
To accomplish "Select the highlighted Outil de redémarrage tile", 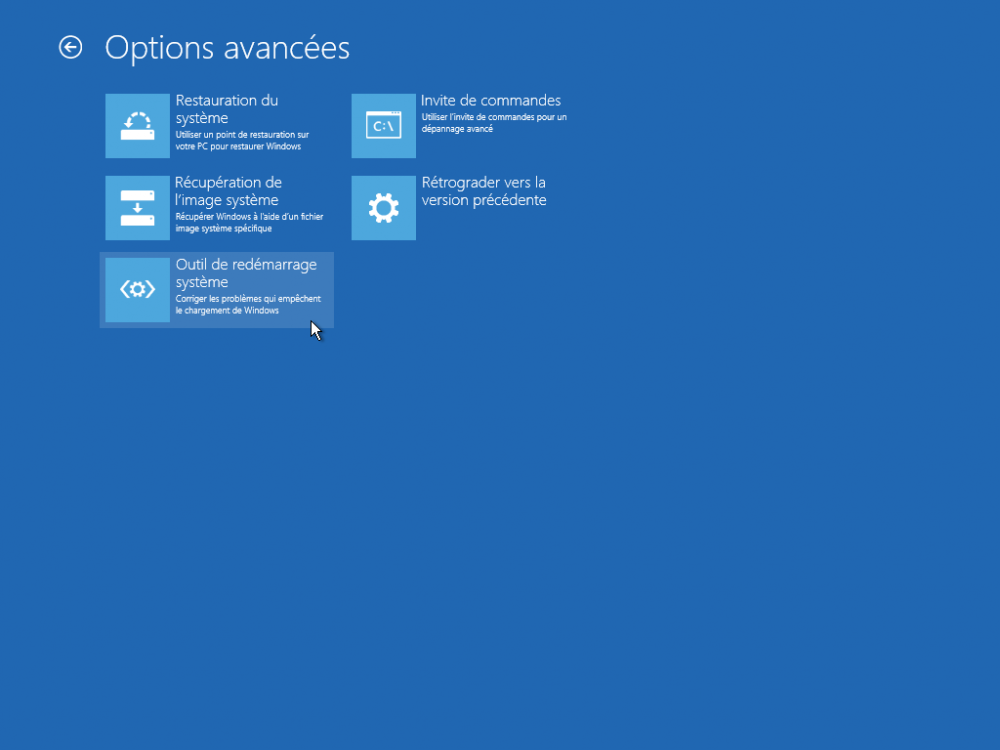I will [217, 289].
